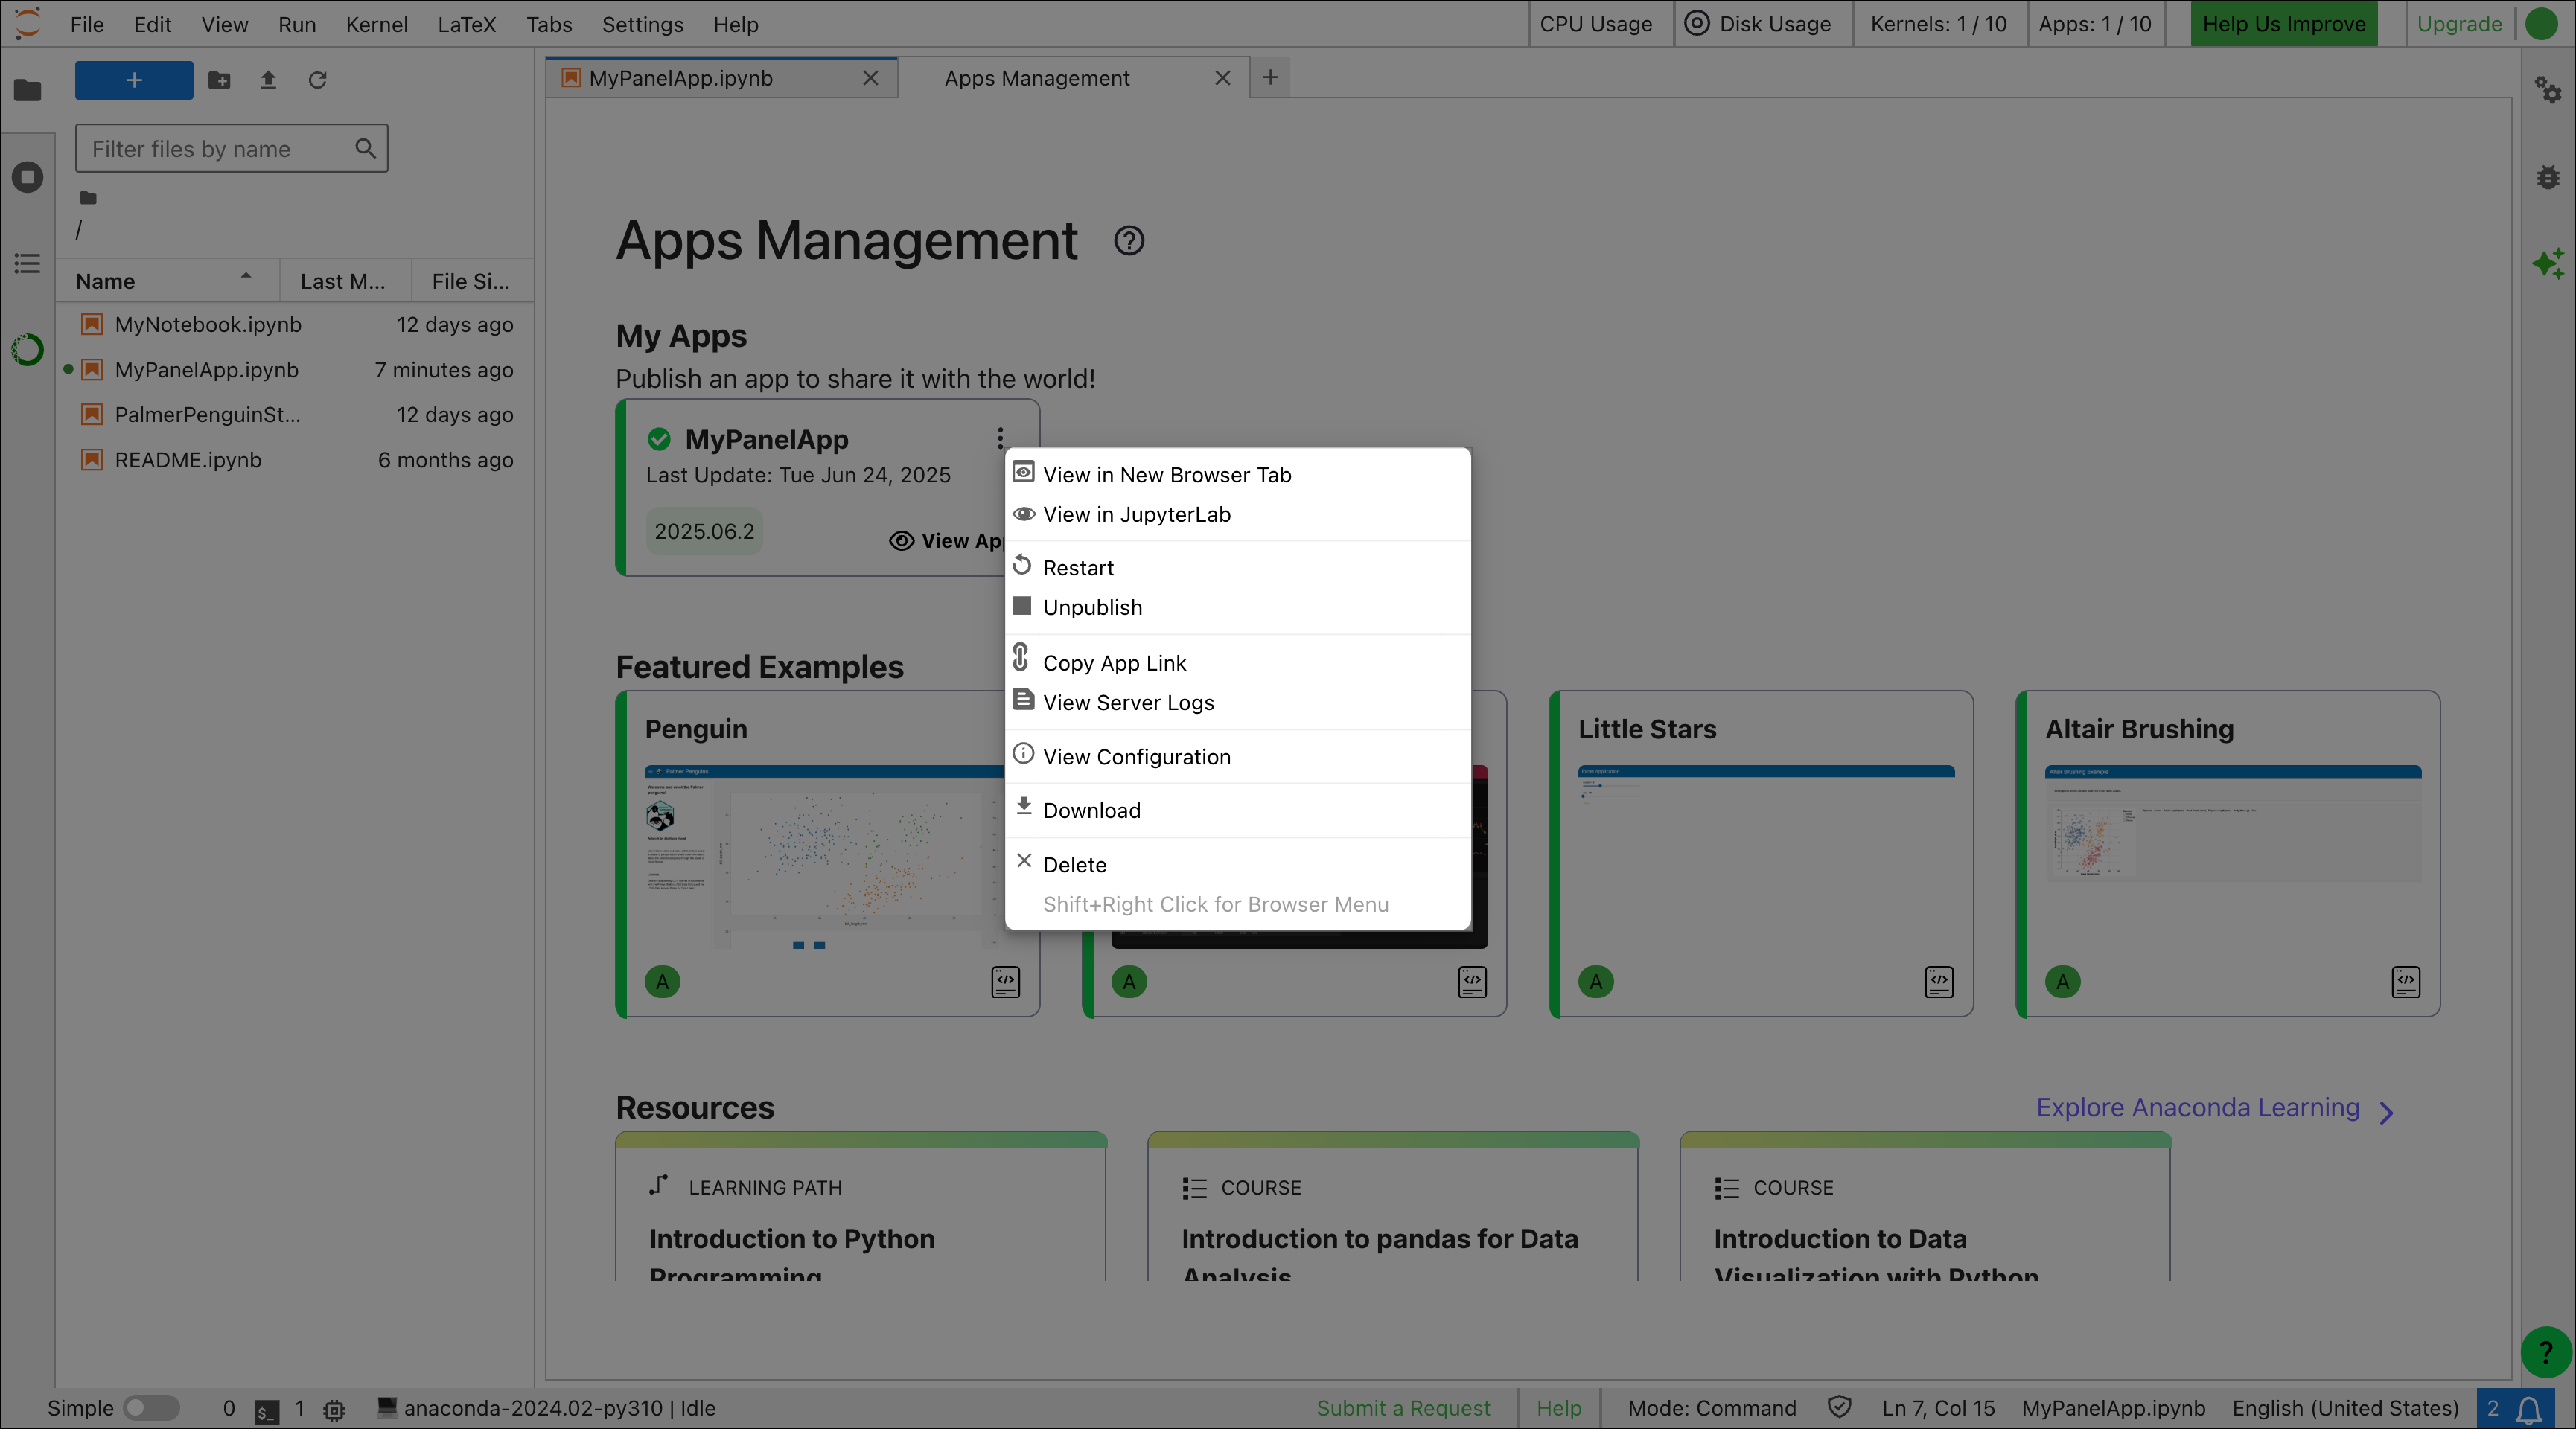Click the Apps Management help question icon
The image size is (2576, 1429).
[x=1129, y=241]
